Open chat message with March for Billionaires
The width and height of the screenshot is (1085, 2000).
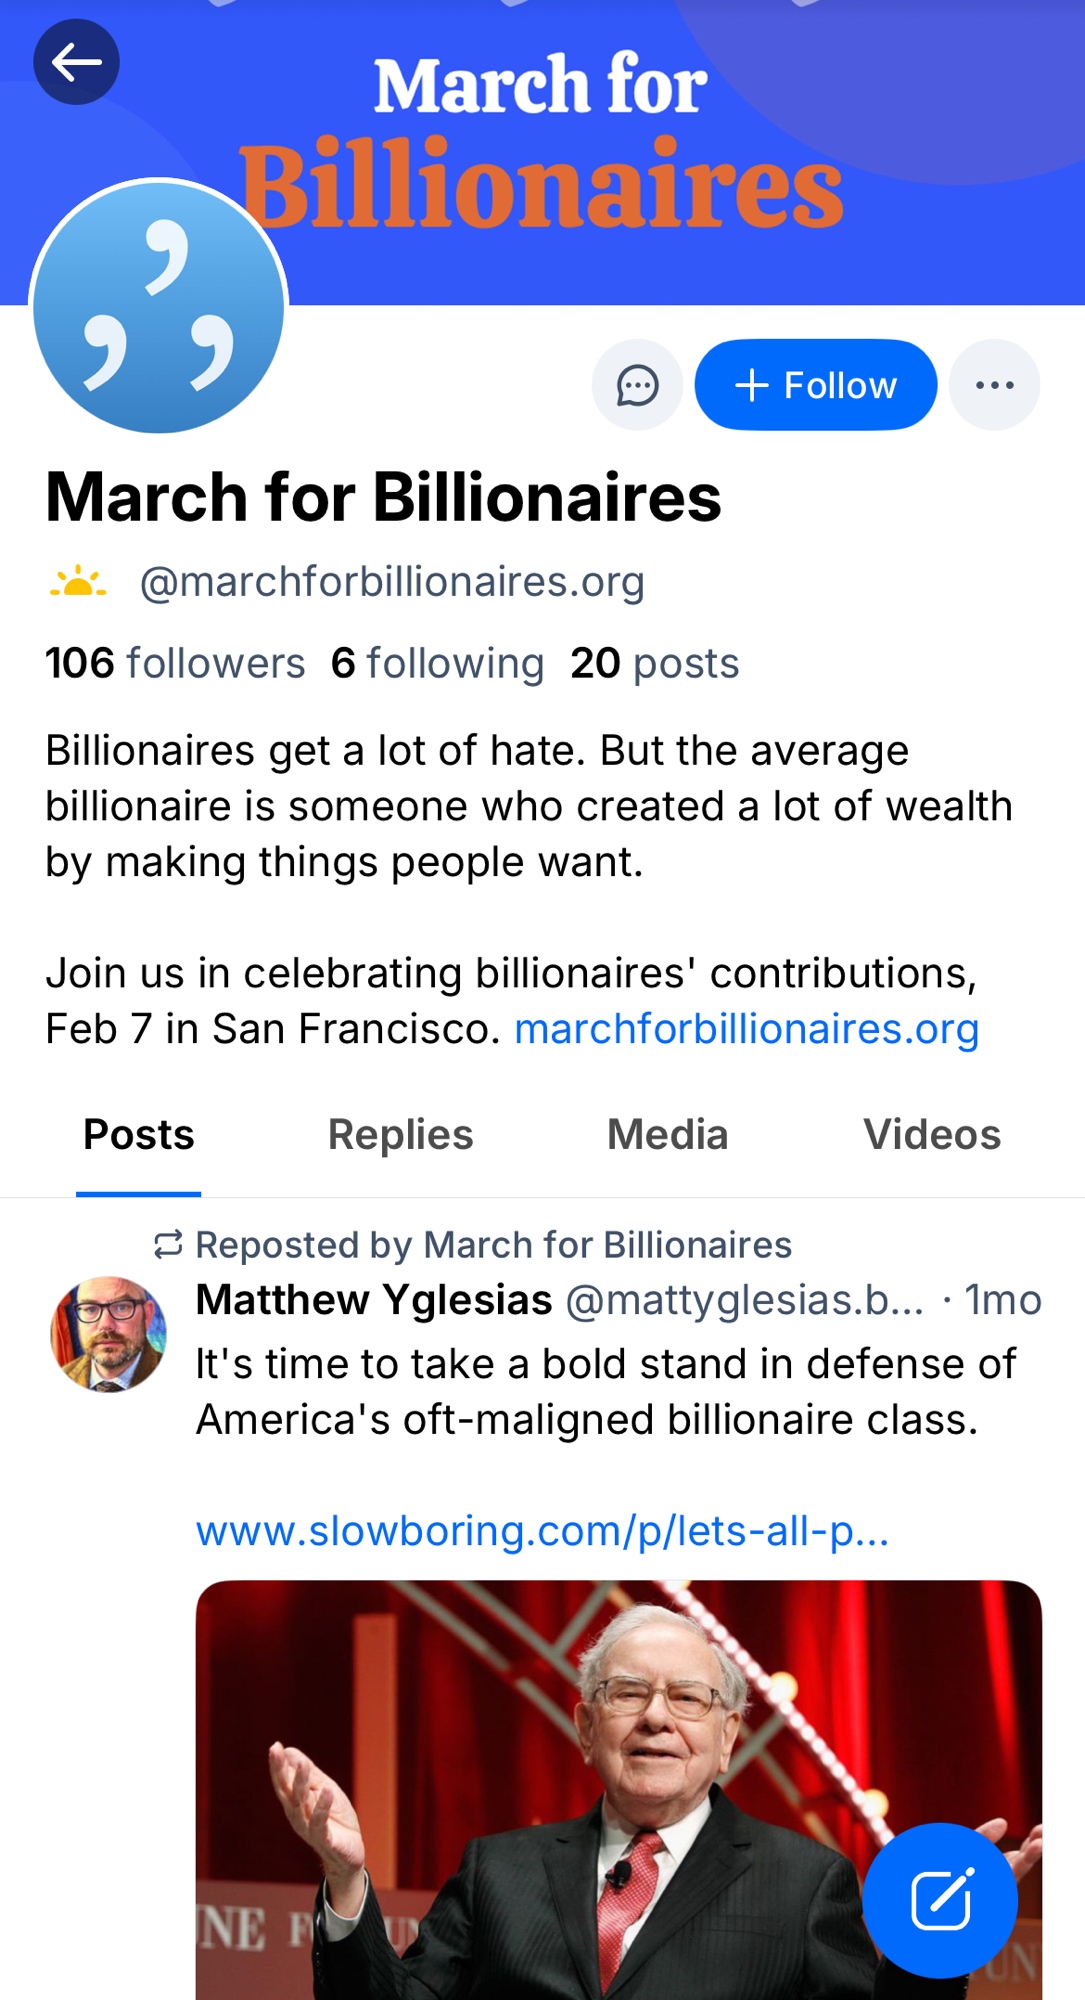637,385
